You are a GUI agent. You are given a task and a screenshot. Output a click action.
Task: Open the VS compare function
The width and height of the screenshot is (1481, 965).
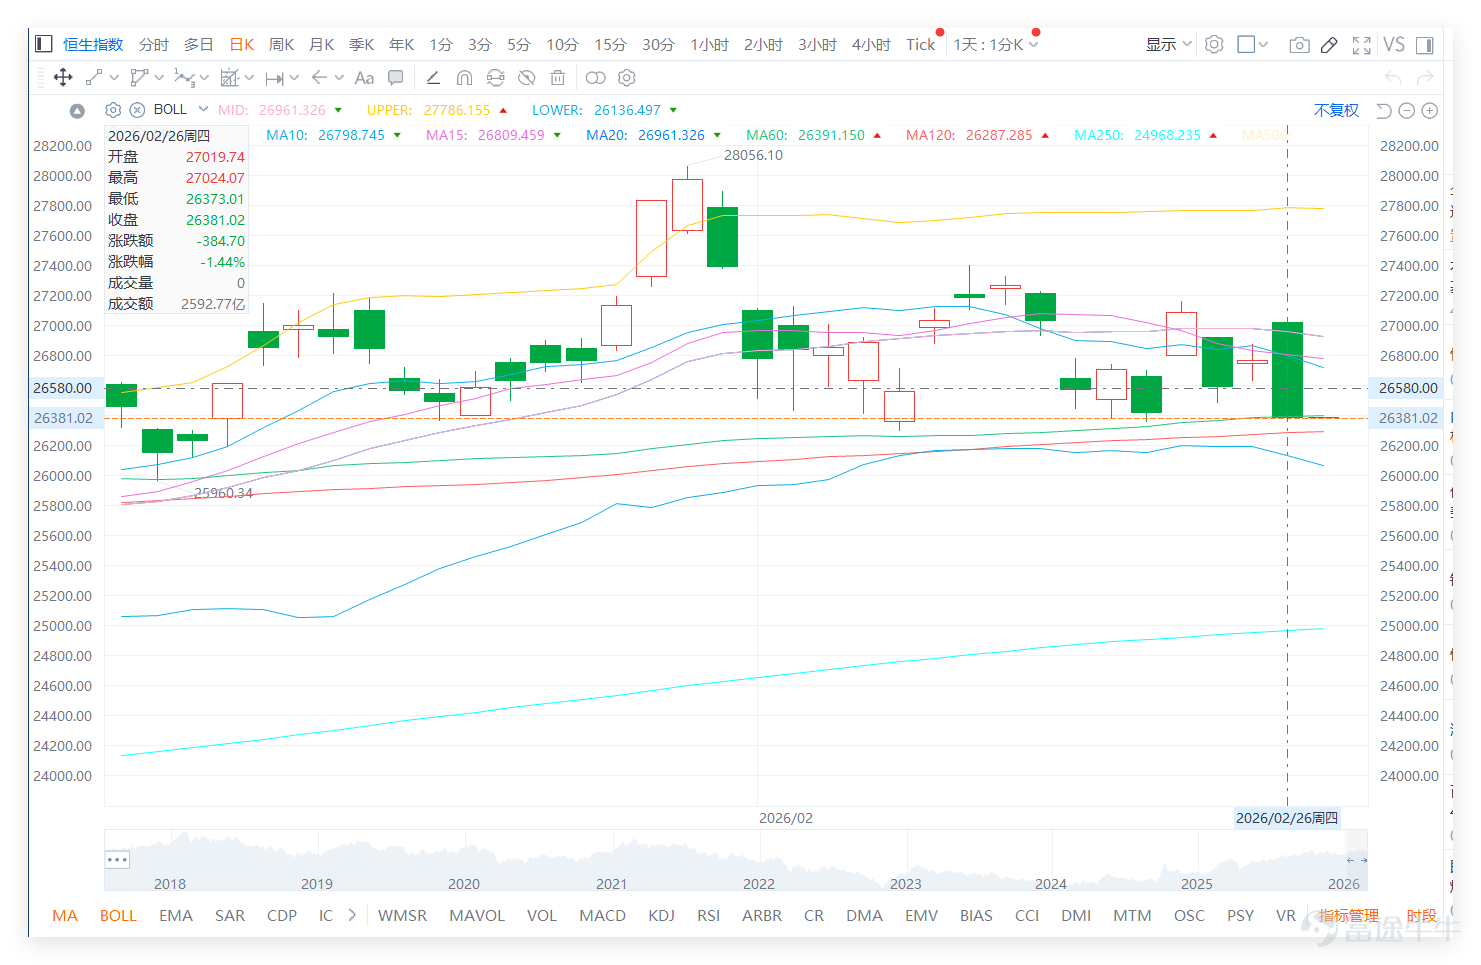pyautogui.click(x=1394, y=44)
